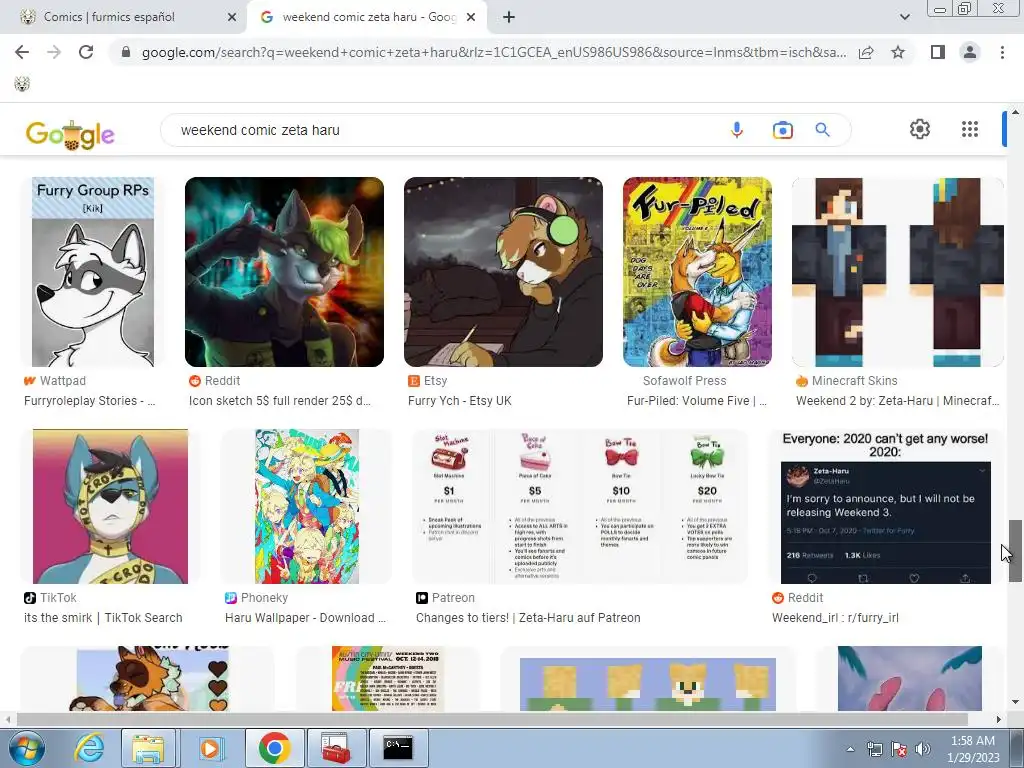
Task: Select the weekend comic zeta haru tab
Action: [366, 18]
